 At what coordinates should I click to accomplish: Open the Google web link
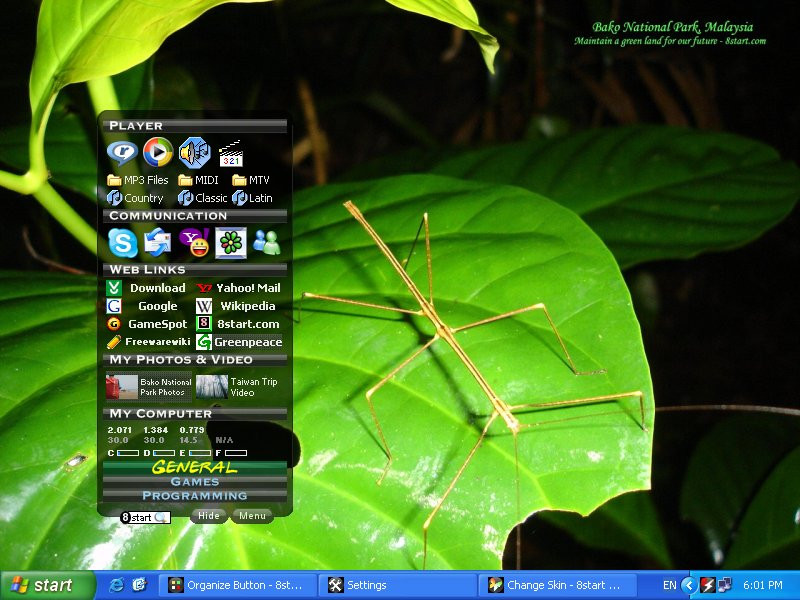(x=142, y=306)
